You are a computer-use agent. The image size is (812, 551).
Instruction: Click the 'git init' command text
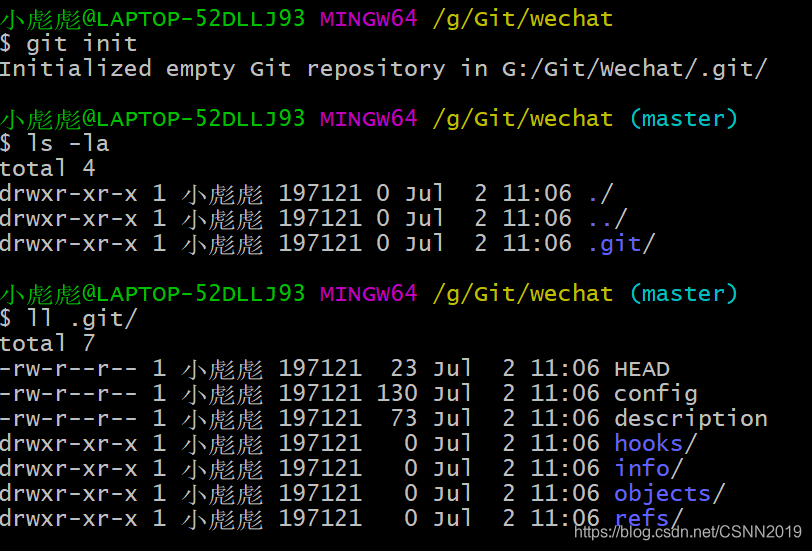82,44
